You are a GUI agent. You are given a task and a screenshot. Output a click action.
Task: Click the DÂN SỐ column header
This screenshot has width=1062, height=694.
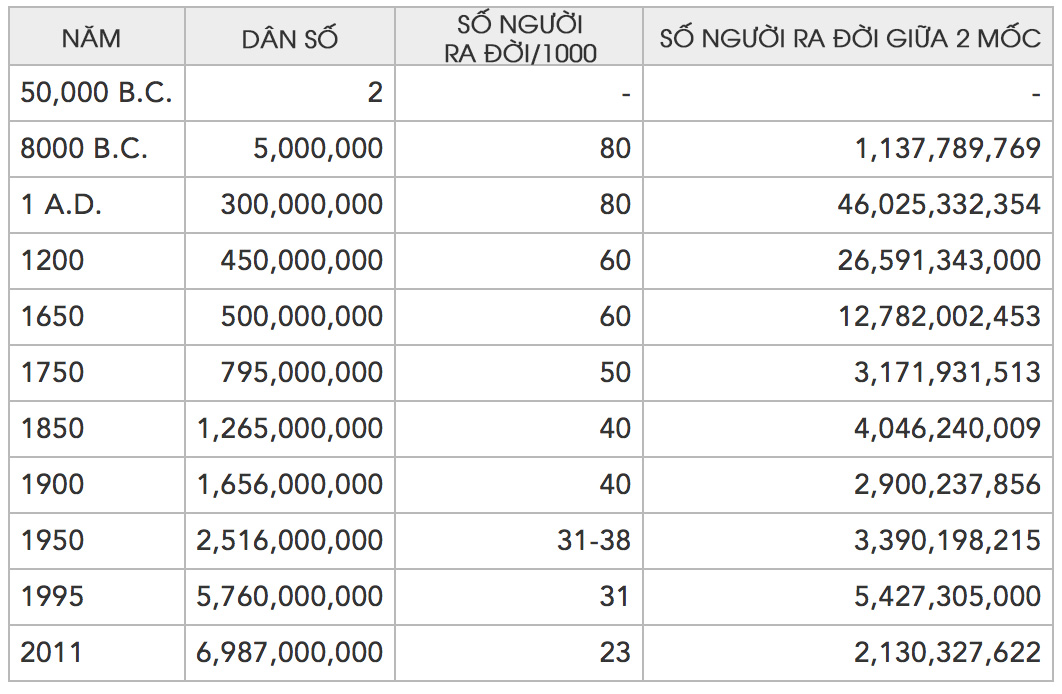[x=289, y=39]
